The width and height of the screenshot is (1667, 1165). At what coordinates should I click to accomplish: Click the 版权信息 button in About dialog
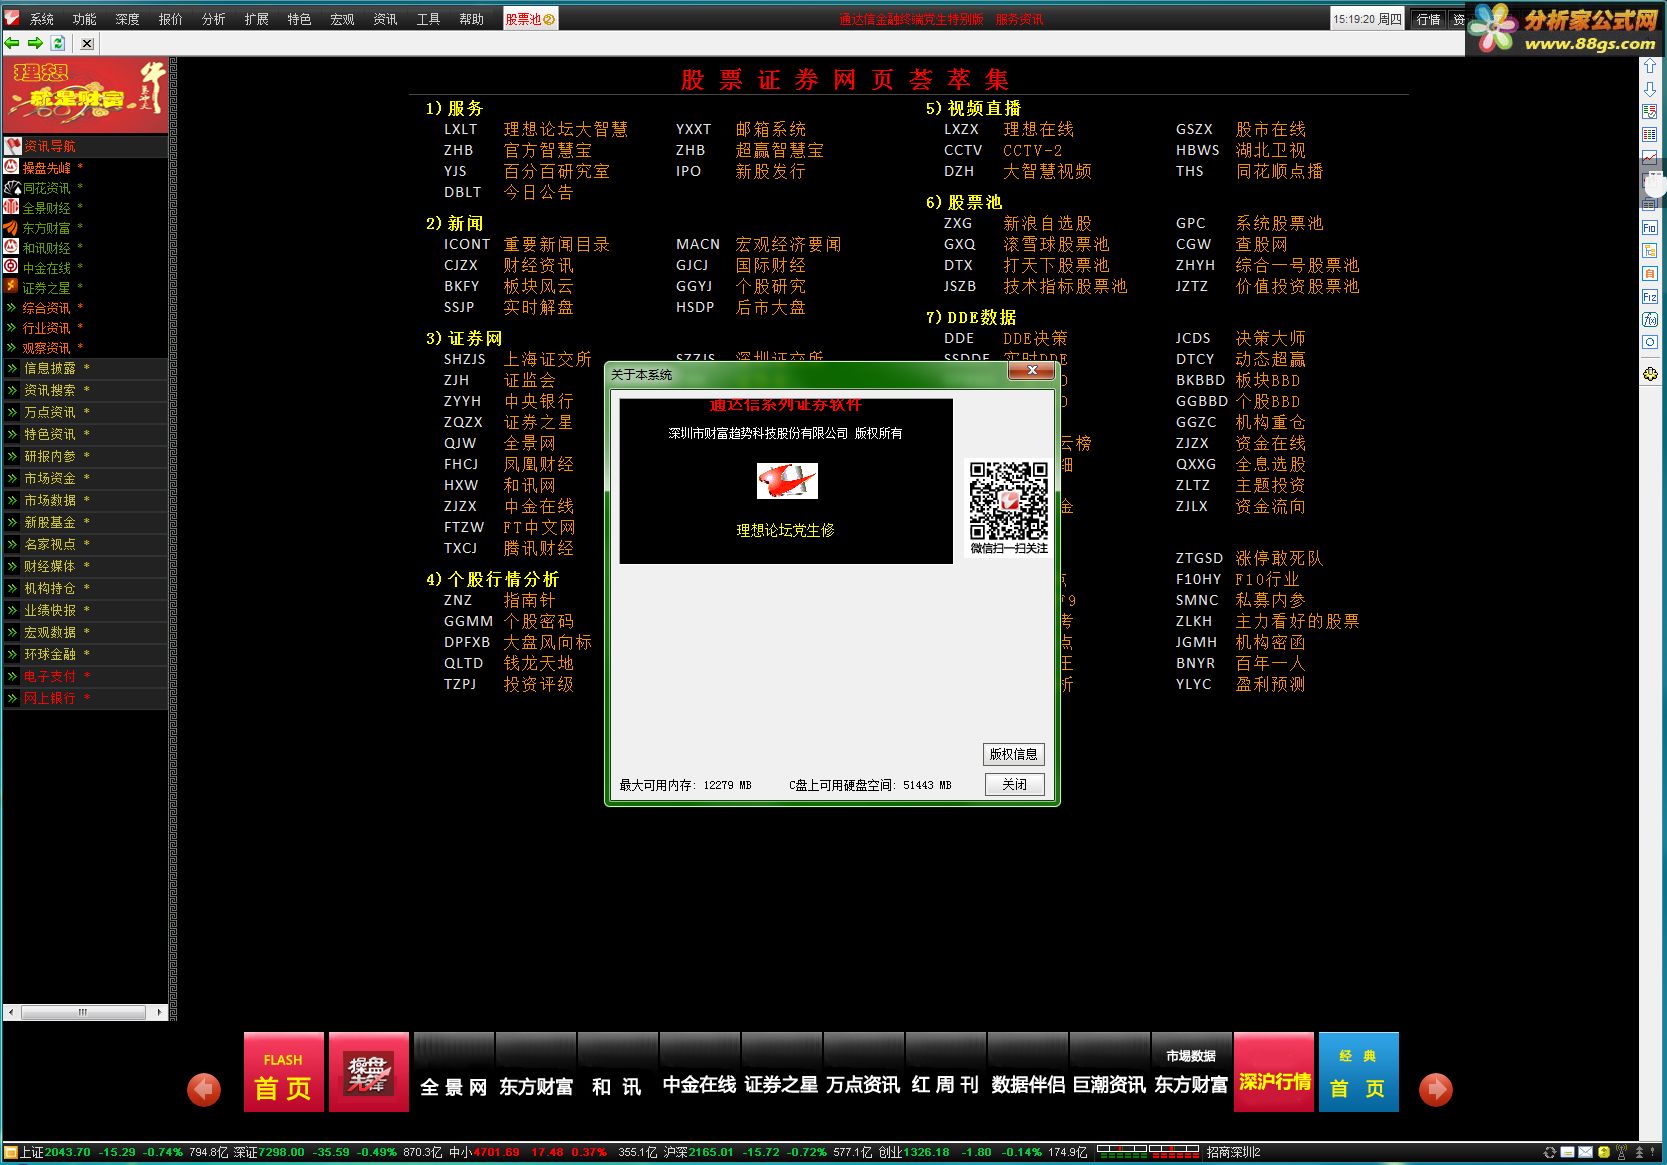point(1014,754)
